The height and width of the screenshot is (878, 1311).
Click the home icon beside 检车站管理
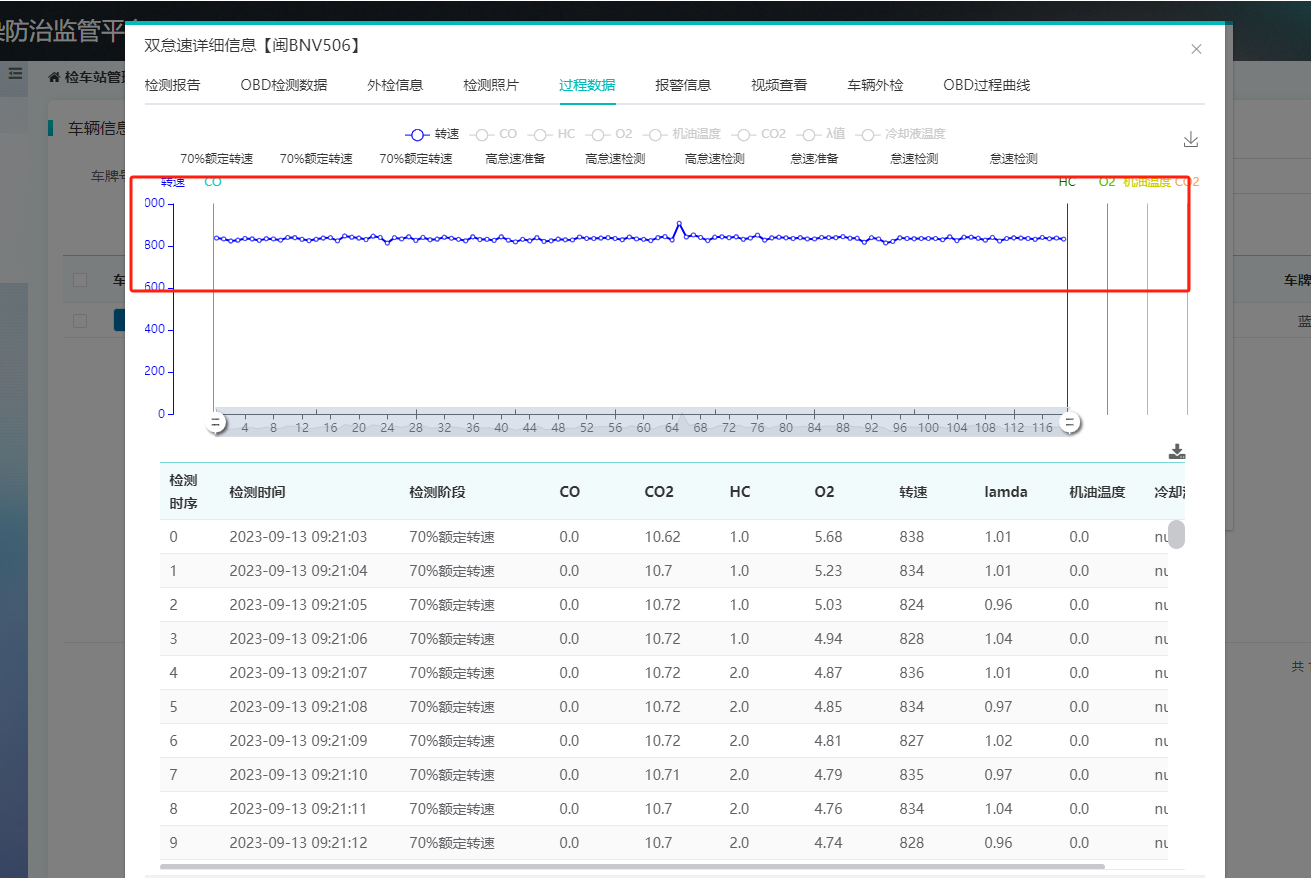[x=54, y=76]
